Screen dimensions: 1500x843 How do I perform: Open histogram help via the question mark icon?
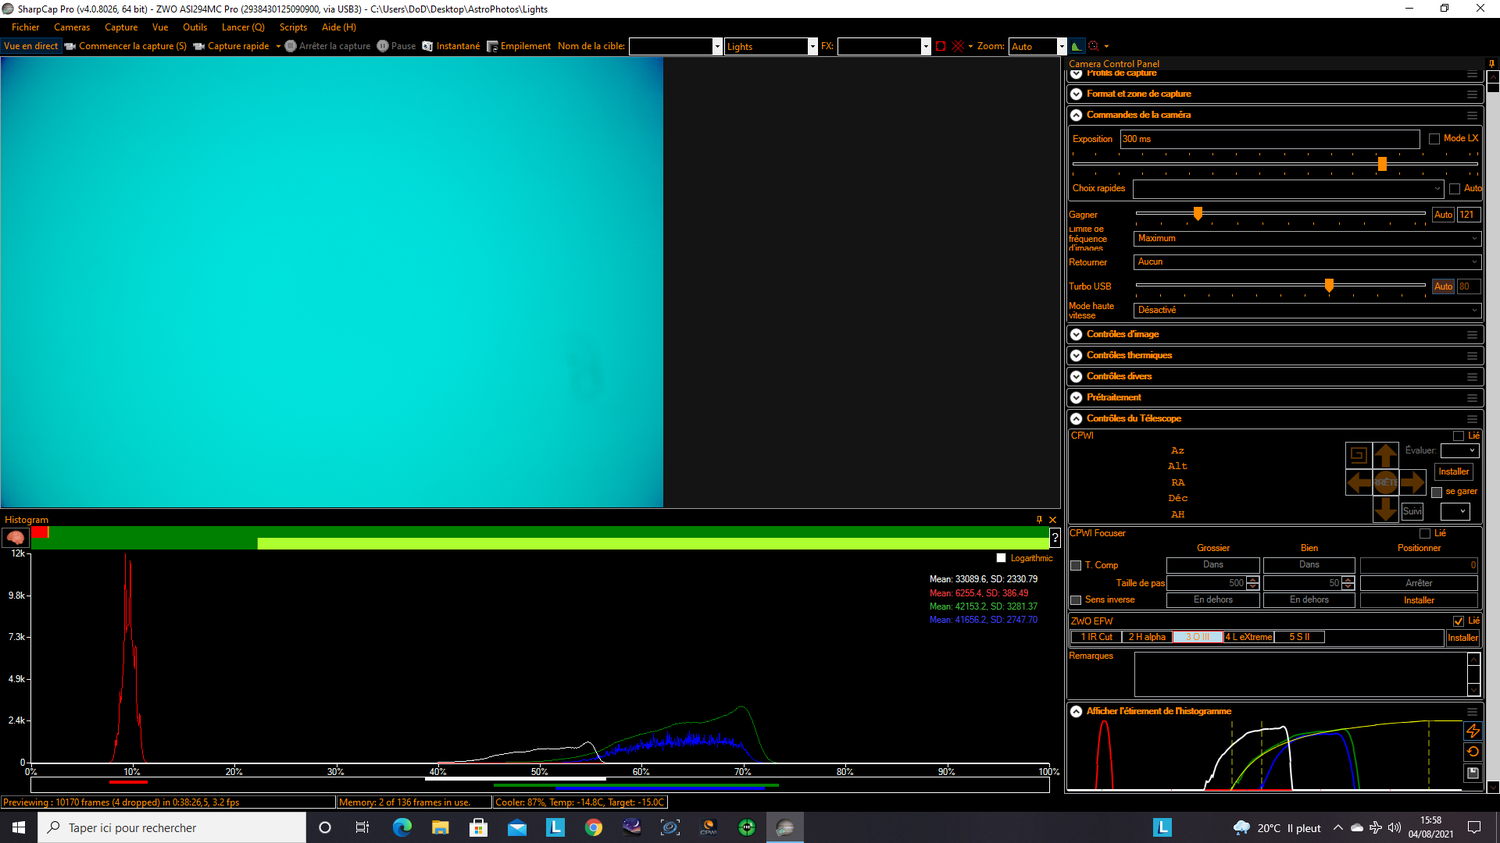[1054, 538]
